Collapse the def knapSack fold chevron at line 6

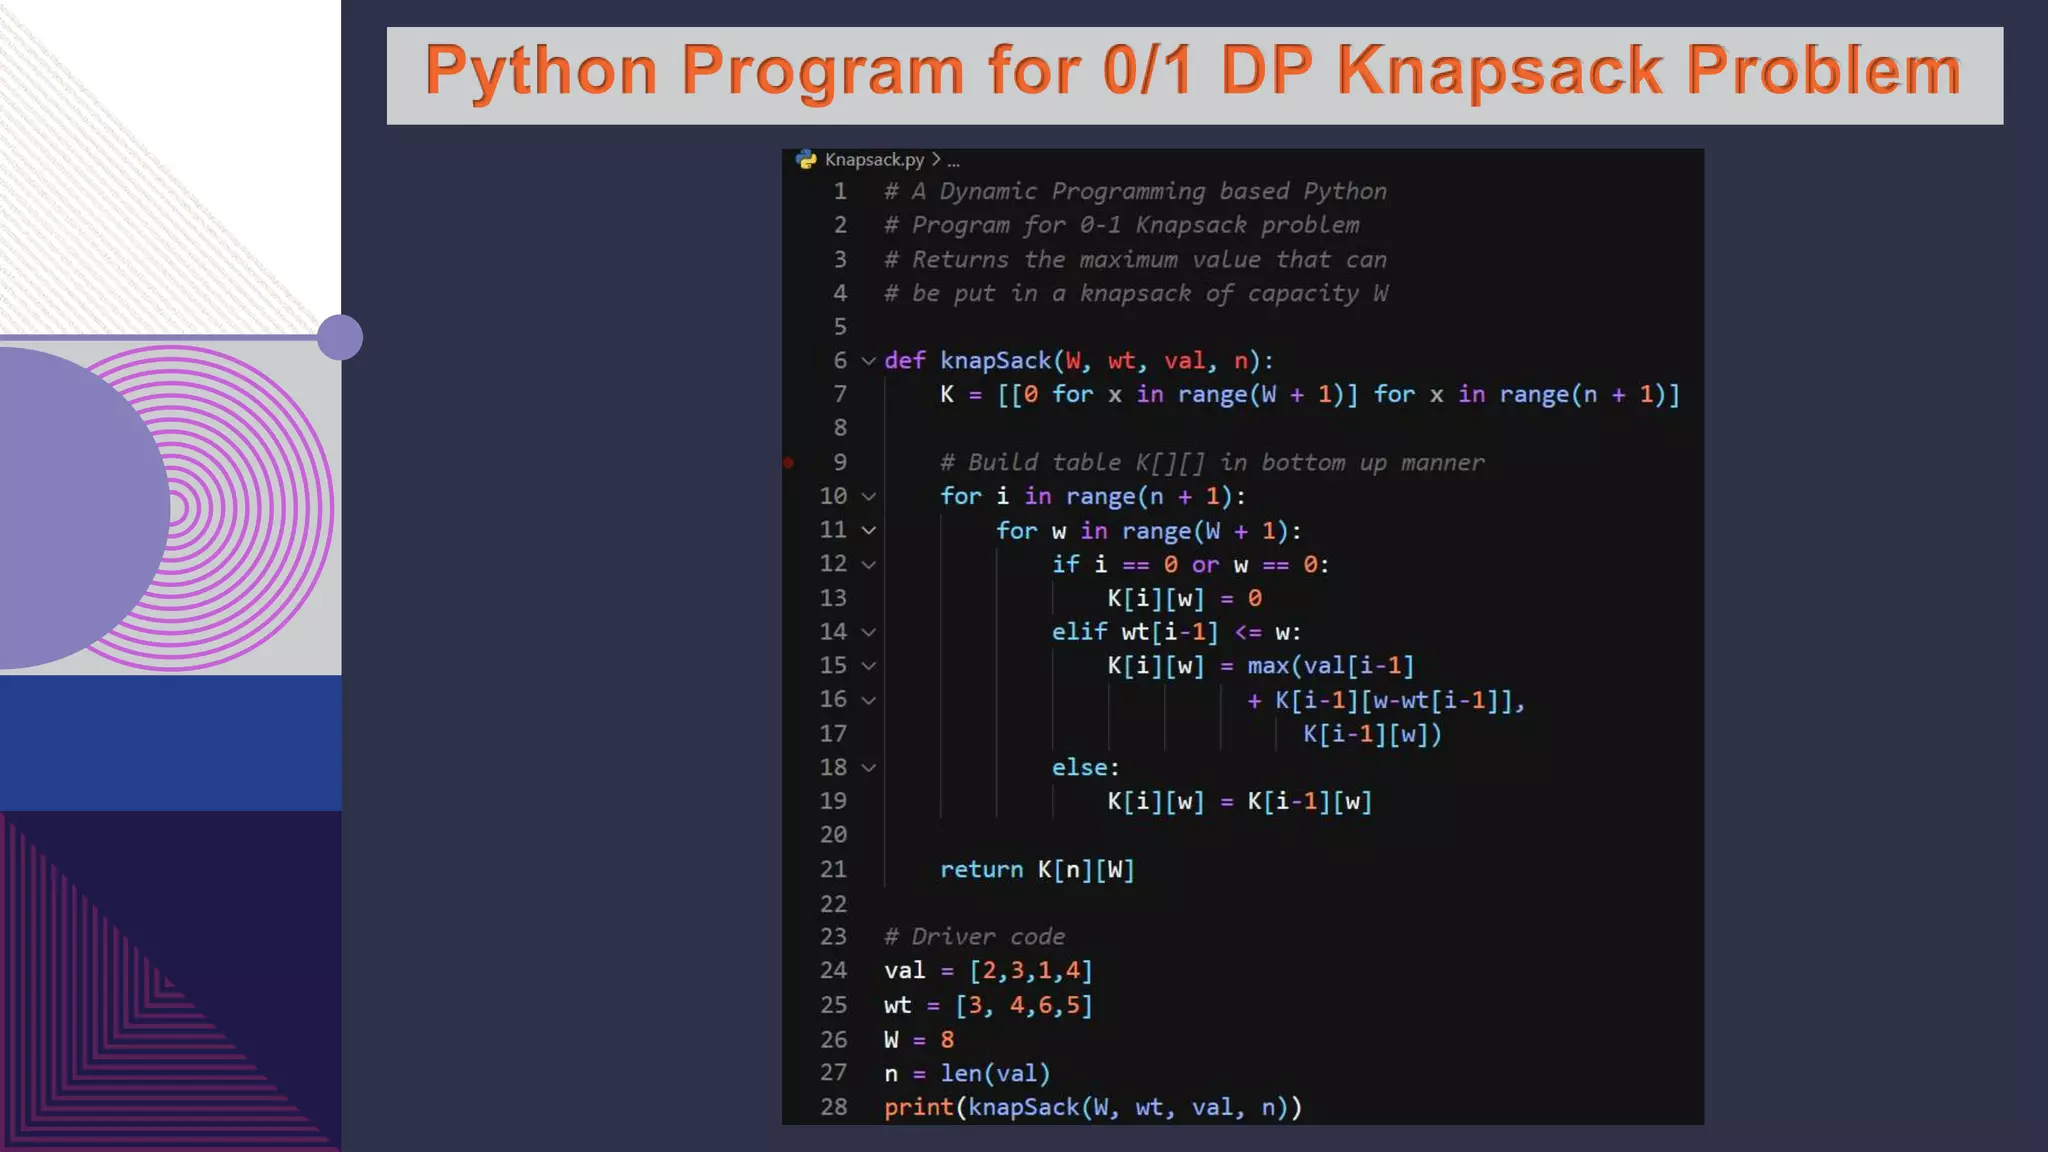[x=869, y=361]
